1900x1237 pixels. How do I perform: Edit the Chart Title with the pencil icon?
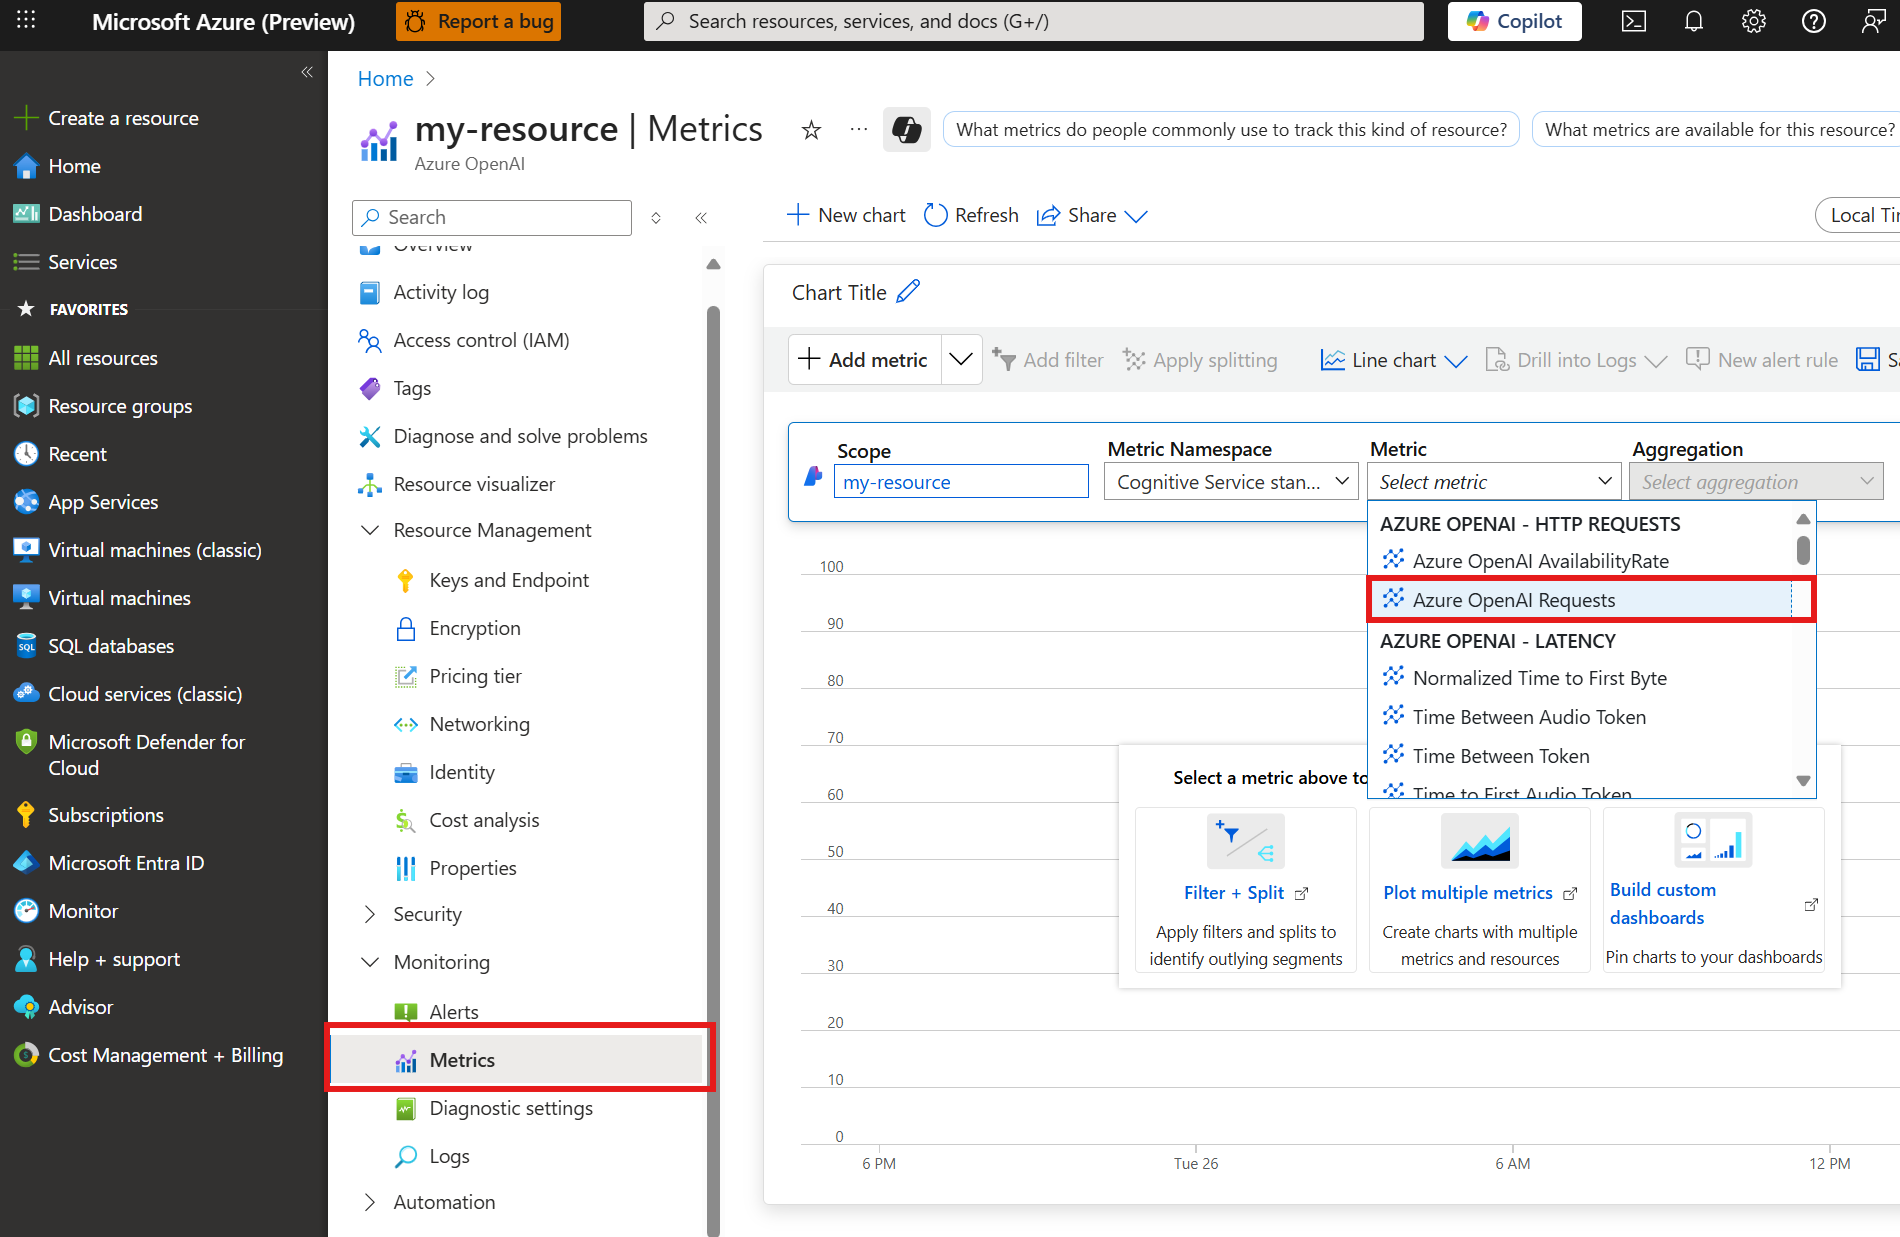coord(908,291)
